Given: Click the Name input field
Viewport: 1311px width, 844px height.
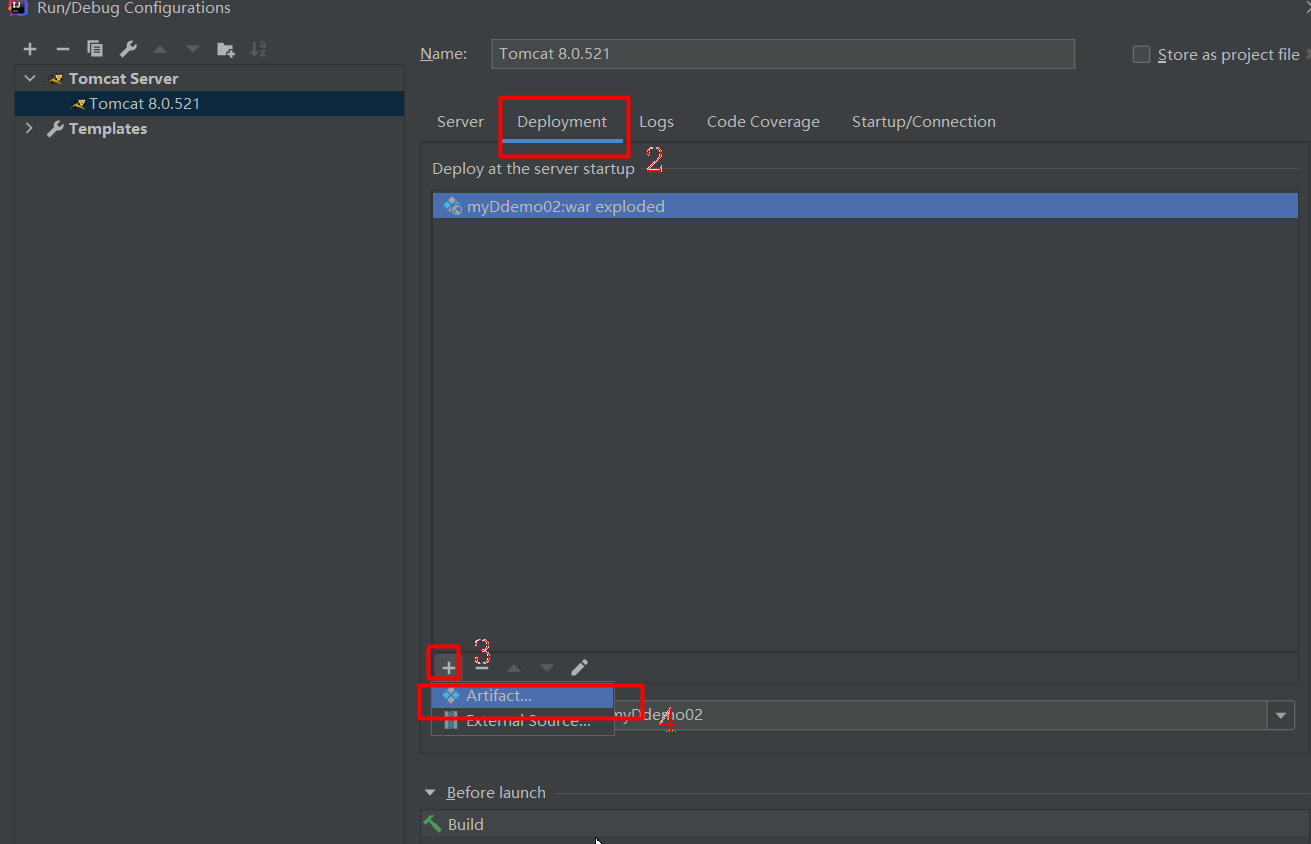Looking at the screenshot, I should click(783, 54).
